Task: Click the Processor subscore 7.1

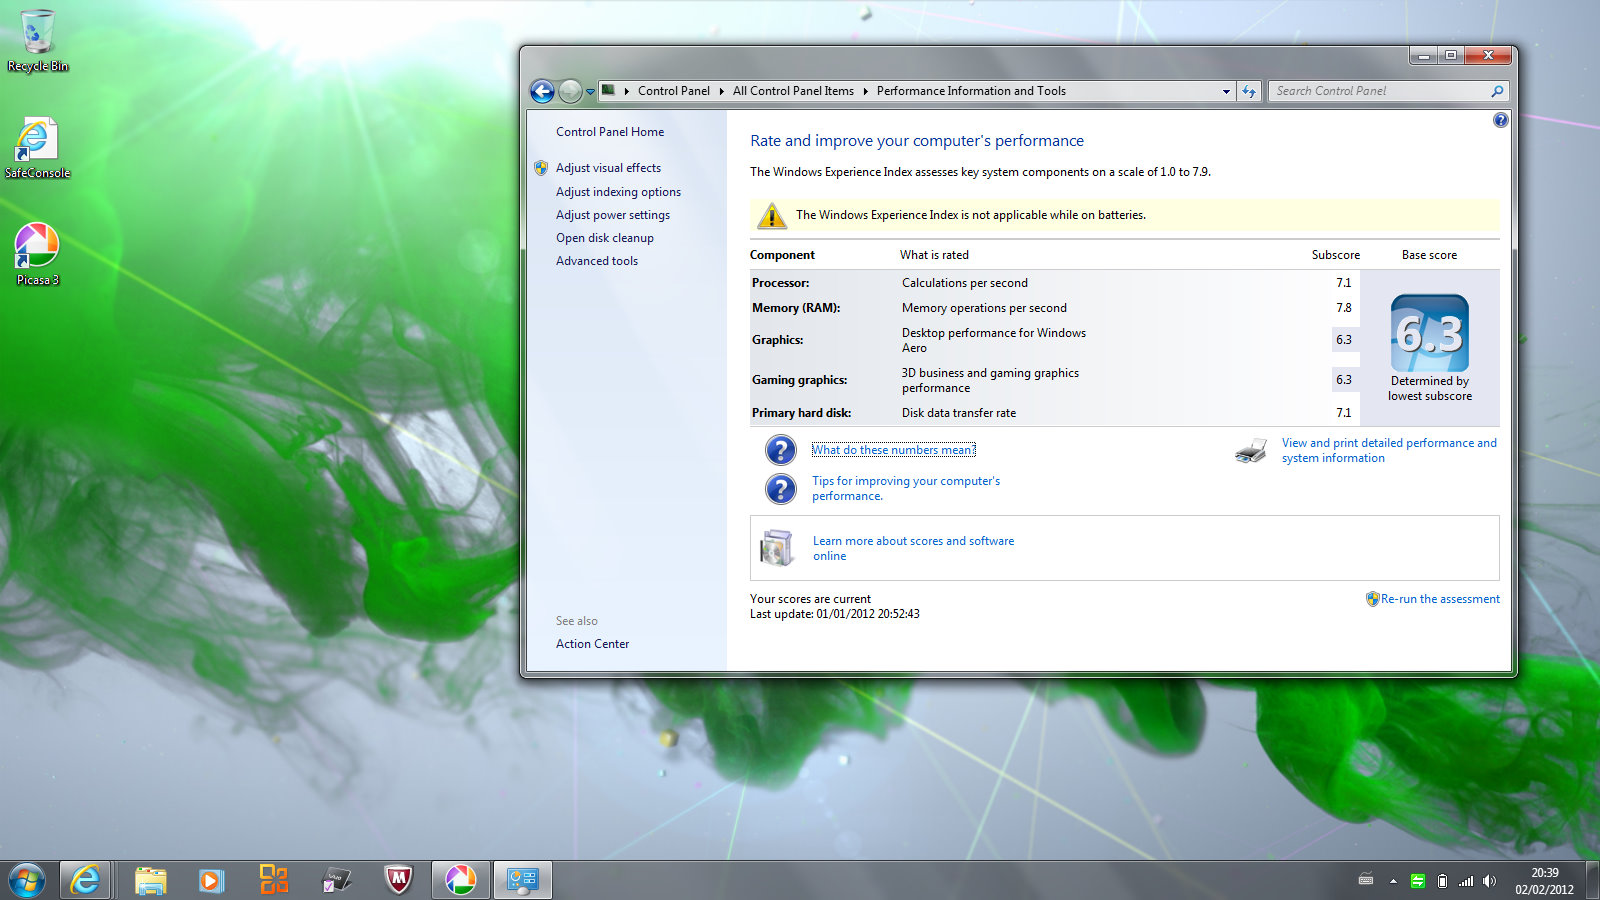Action: [x=1344, y=283]
